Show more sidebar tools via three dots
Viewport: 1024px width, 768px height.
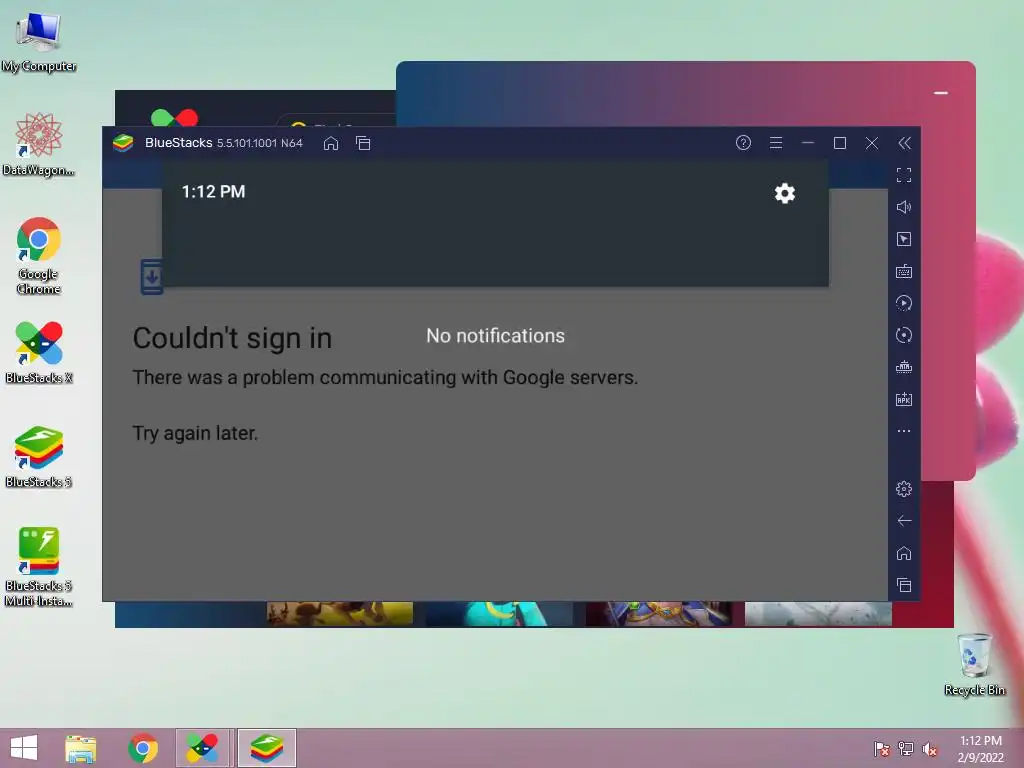pos(904,431)
